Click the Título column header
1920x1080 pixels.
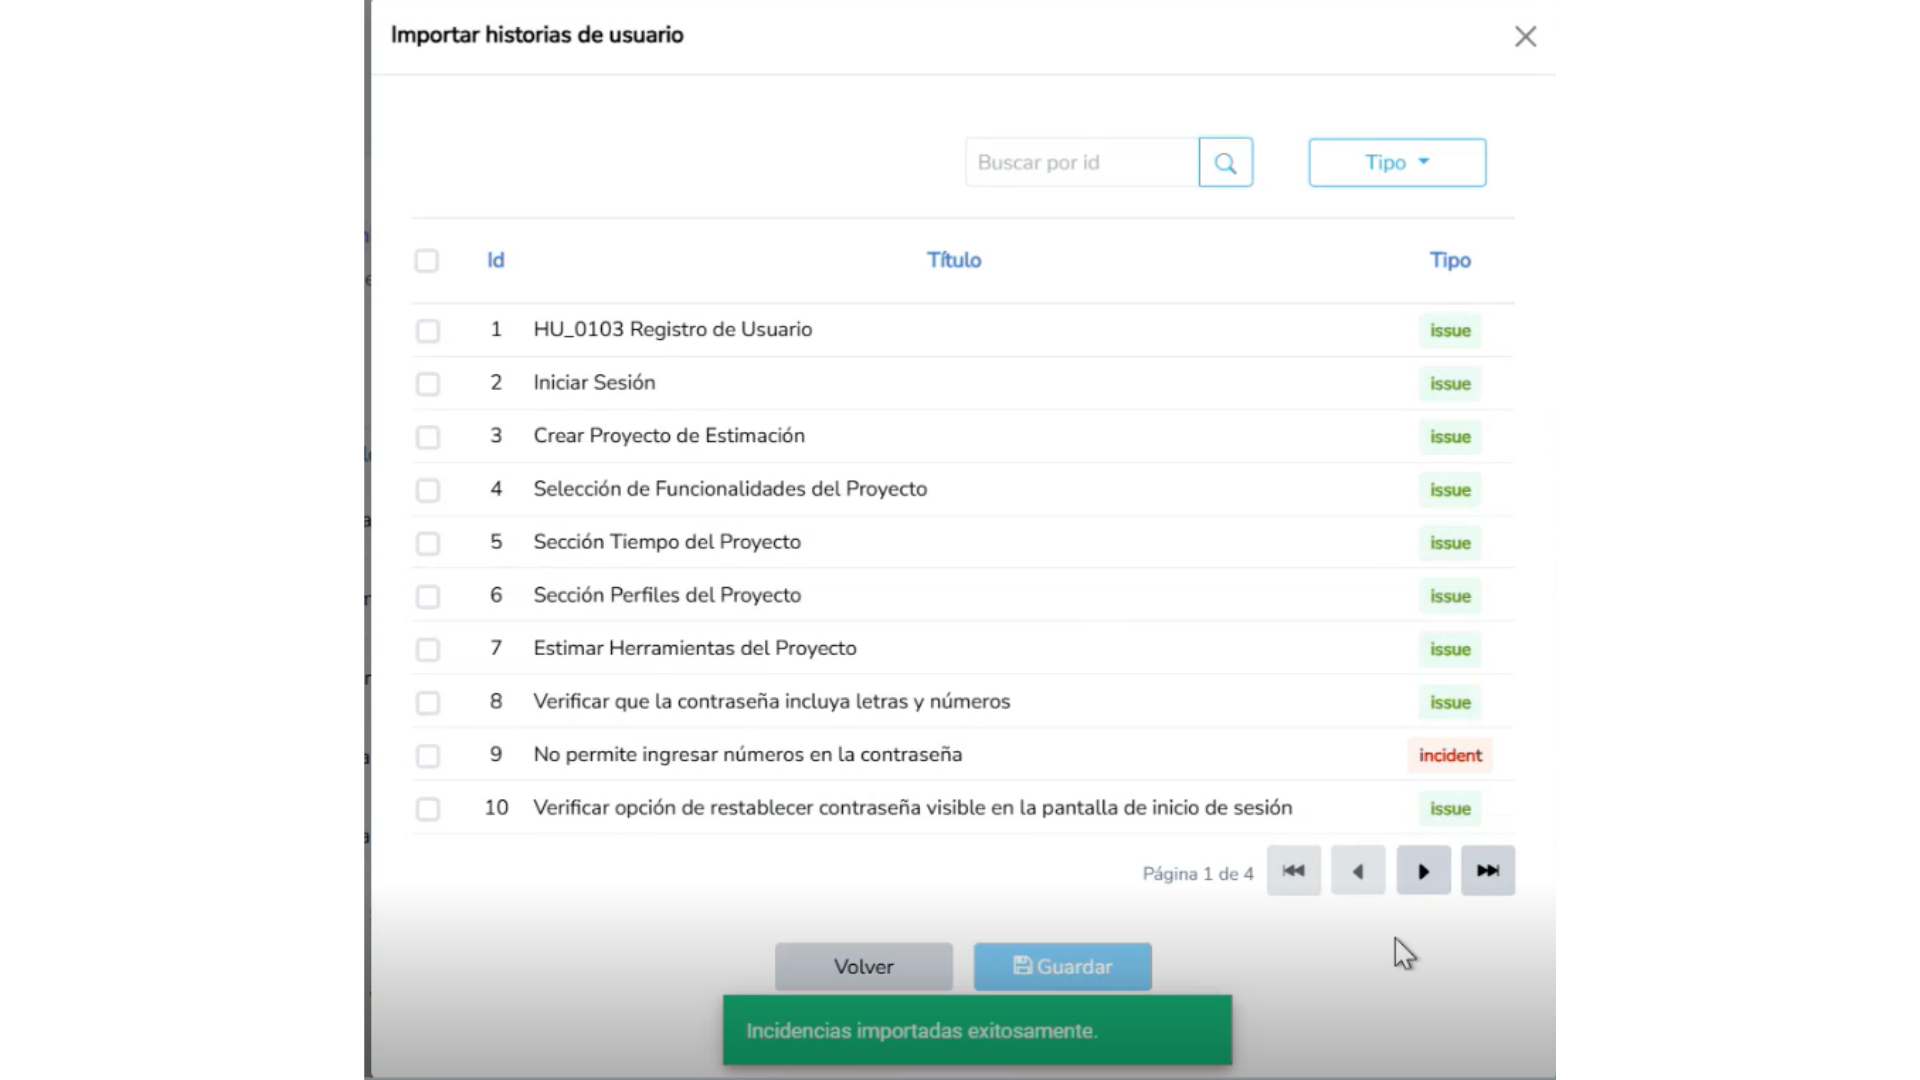click(x=954, y=260)
